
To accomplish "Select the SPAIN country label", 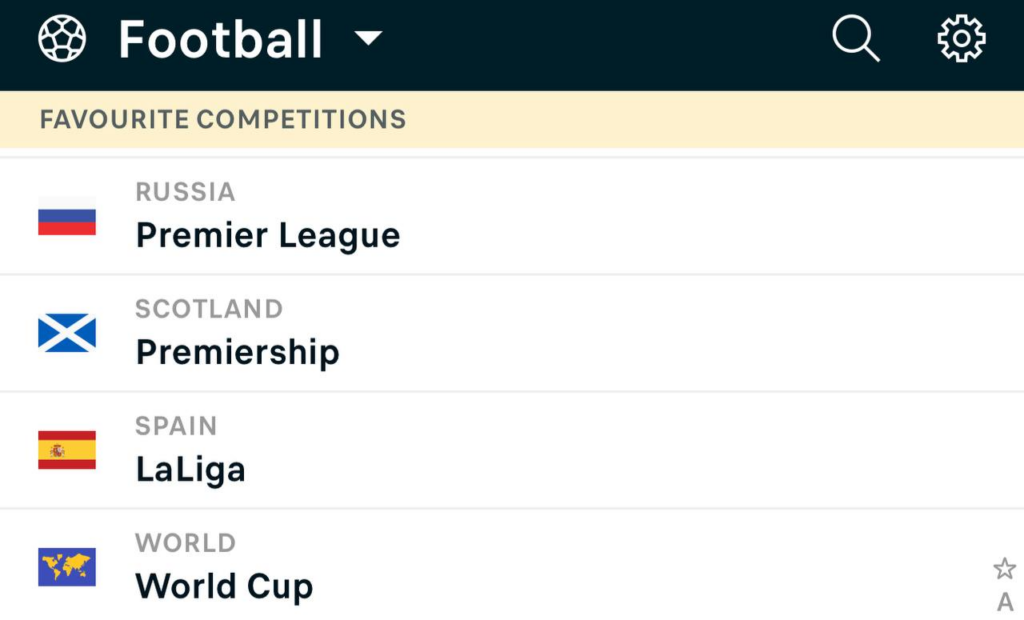I will [x=176, y=426].
